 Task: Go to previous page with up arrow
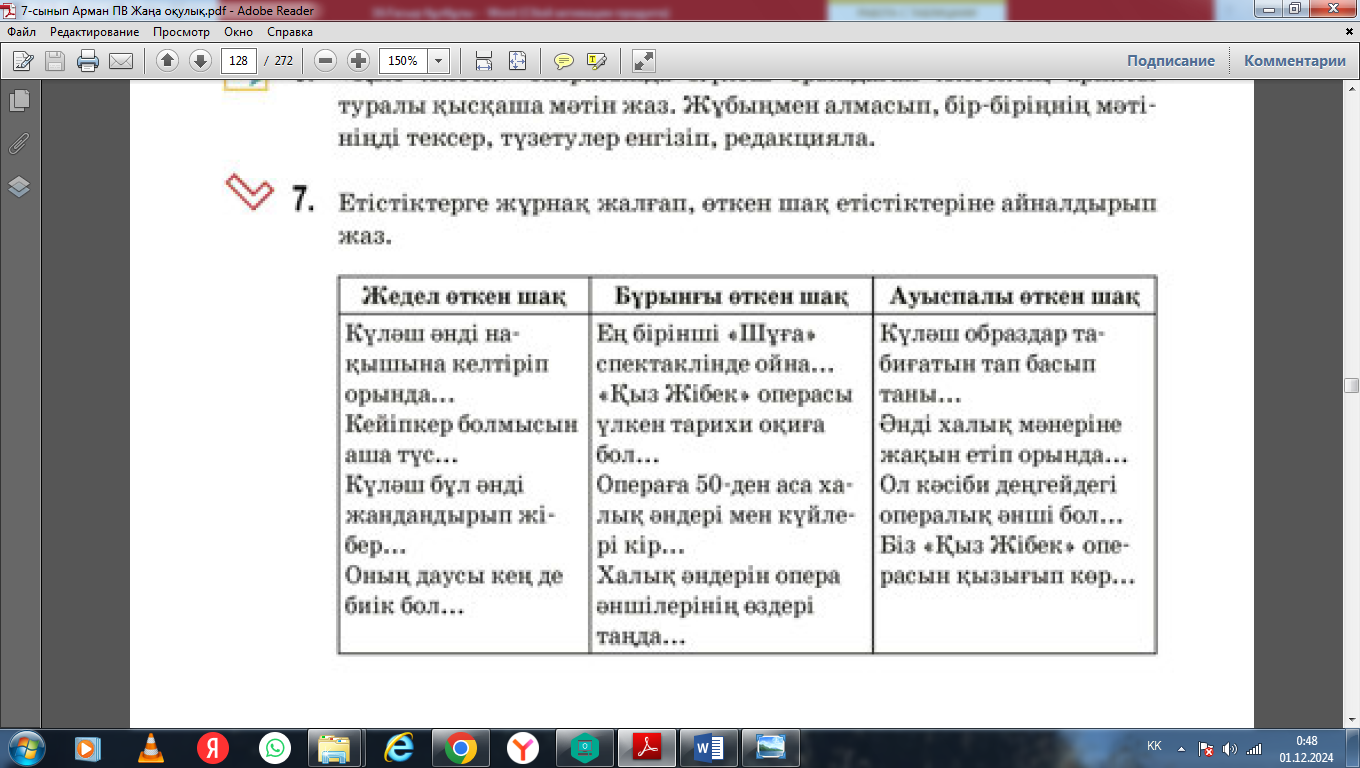pyautogui.click(x=166, y=61)
